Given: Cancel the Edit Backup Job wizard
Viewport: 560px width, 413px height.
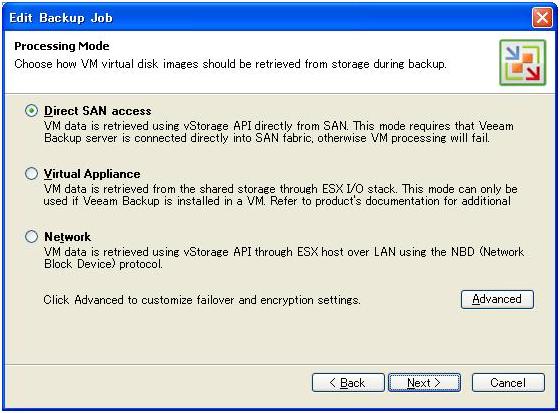Looking at the screenshot, I should pos(508,383).
